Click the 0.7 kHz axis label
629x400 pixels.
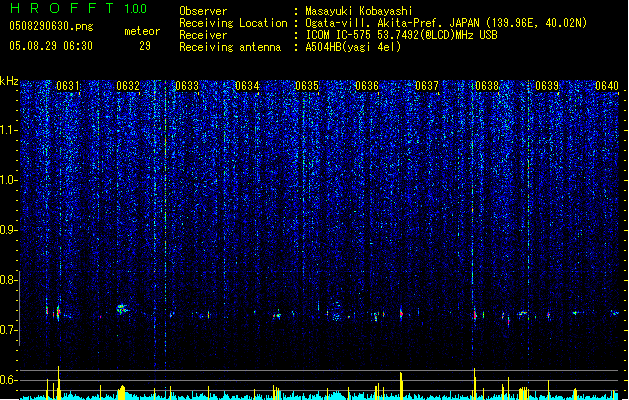point(9,330)
